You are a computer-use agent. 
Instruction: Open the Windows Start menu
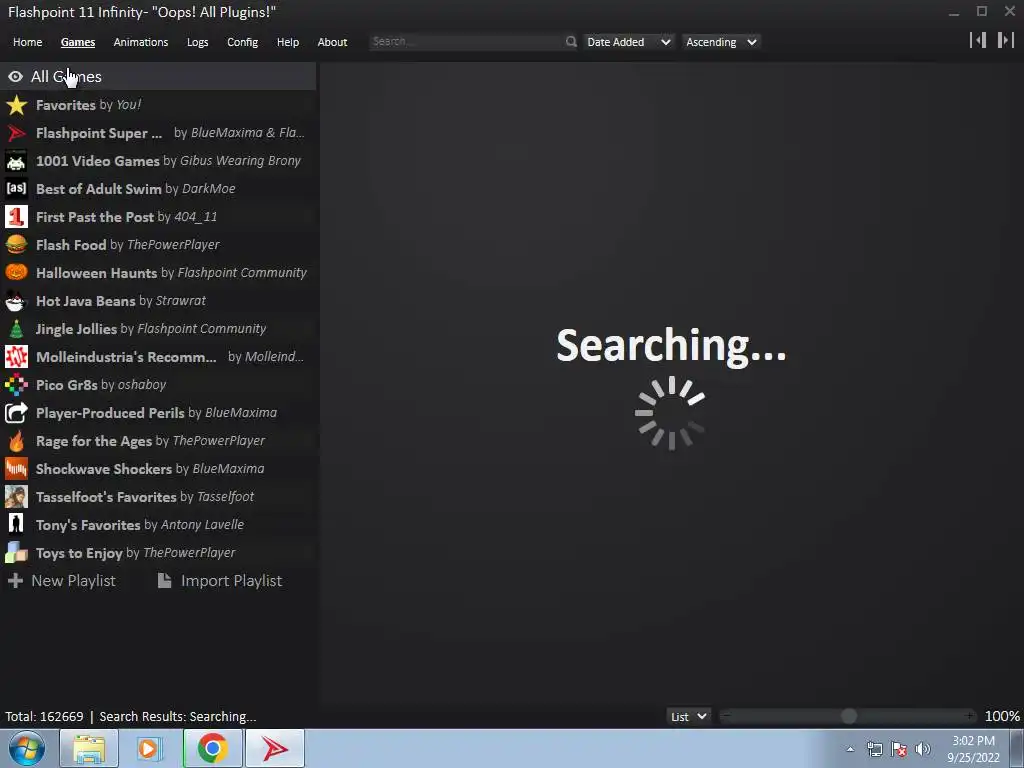(27, 748)
